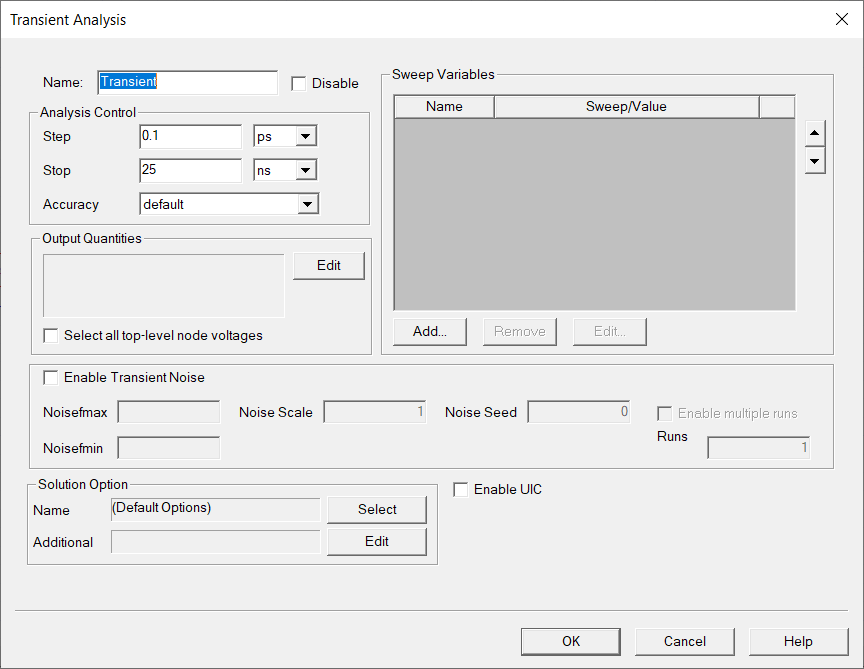Edit the Output Quantities list
The width and height of the screenshot is (864, 669).
[329, 266]
